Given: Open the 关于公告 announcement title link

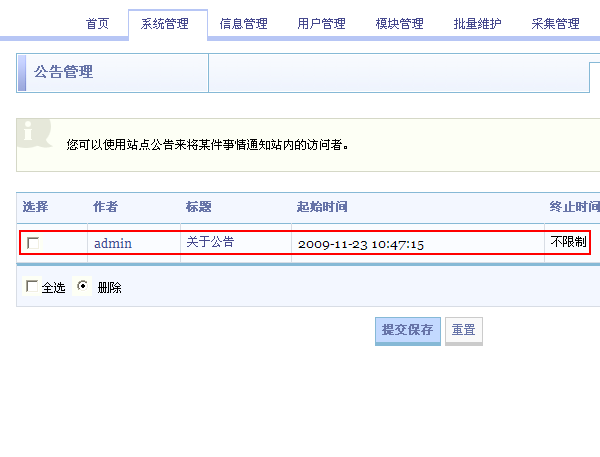Looking at the screenshot, I should (x=210, y=242).
